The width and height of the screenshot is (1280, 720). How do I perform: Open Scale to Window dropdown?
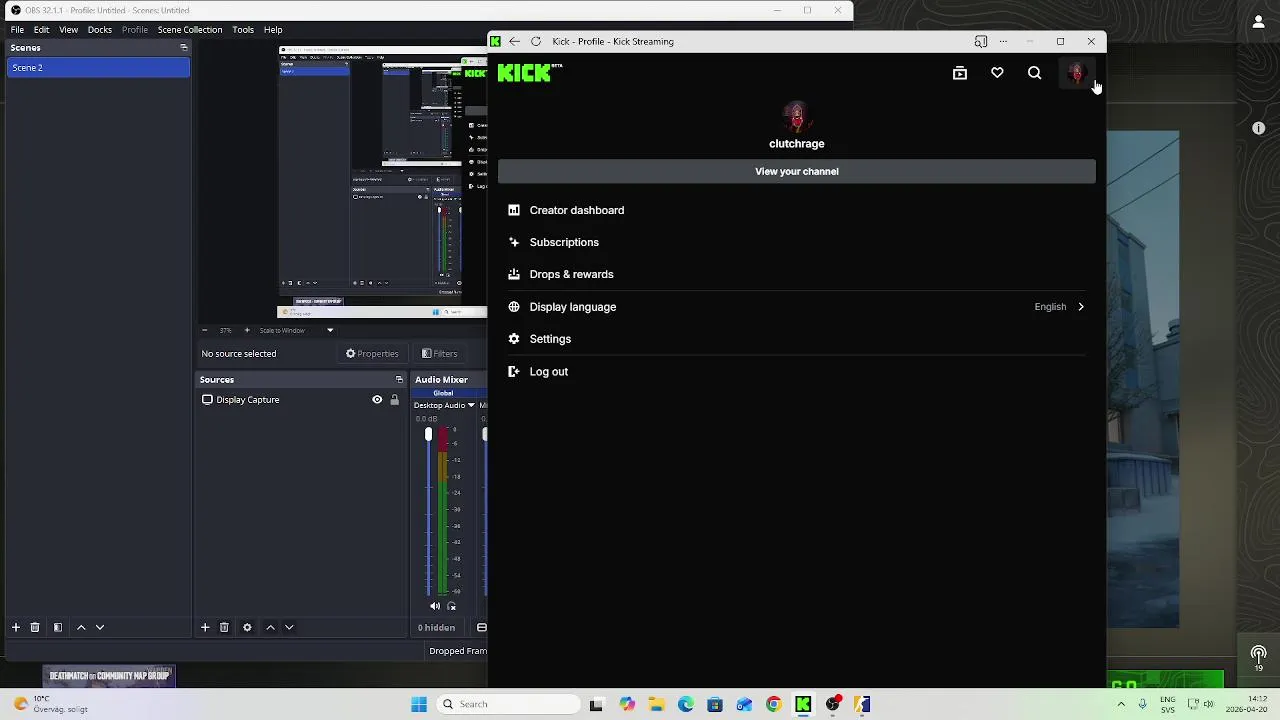pyautogui.click(x=297, y=330)
